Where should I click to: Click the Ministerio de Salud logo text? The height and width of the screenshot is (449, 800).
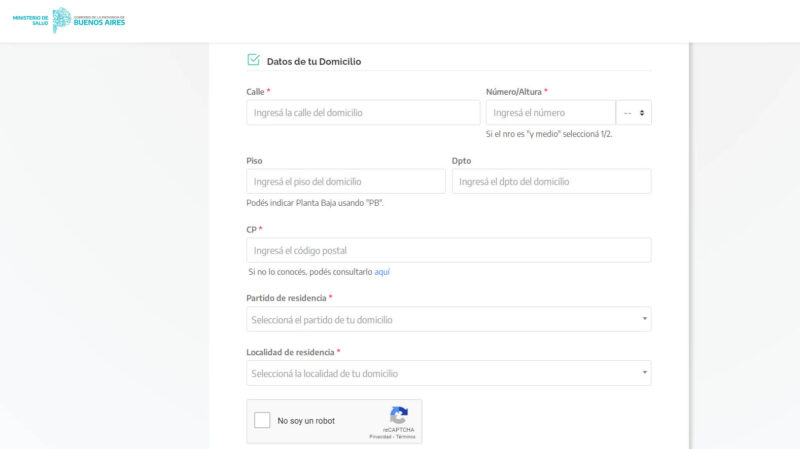(30, 20)
